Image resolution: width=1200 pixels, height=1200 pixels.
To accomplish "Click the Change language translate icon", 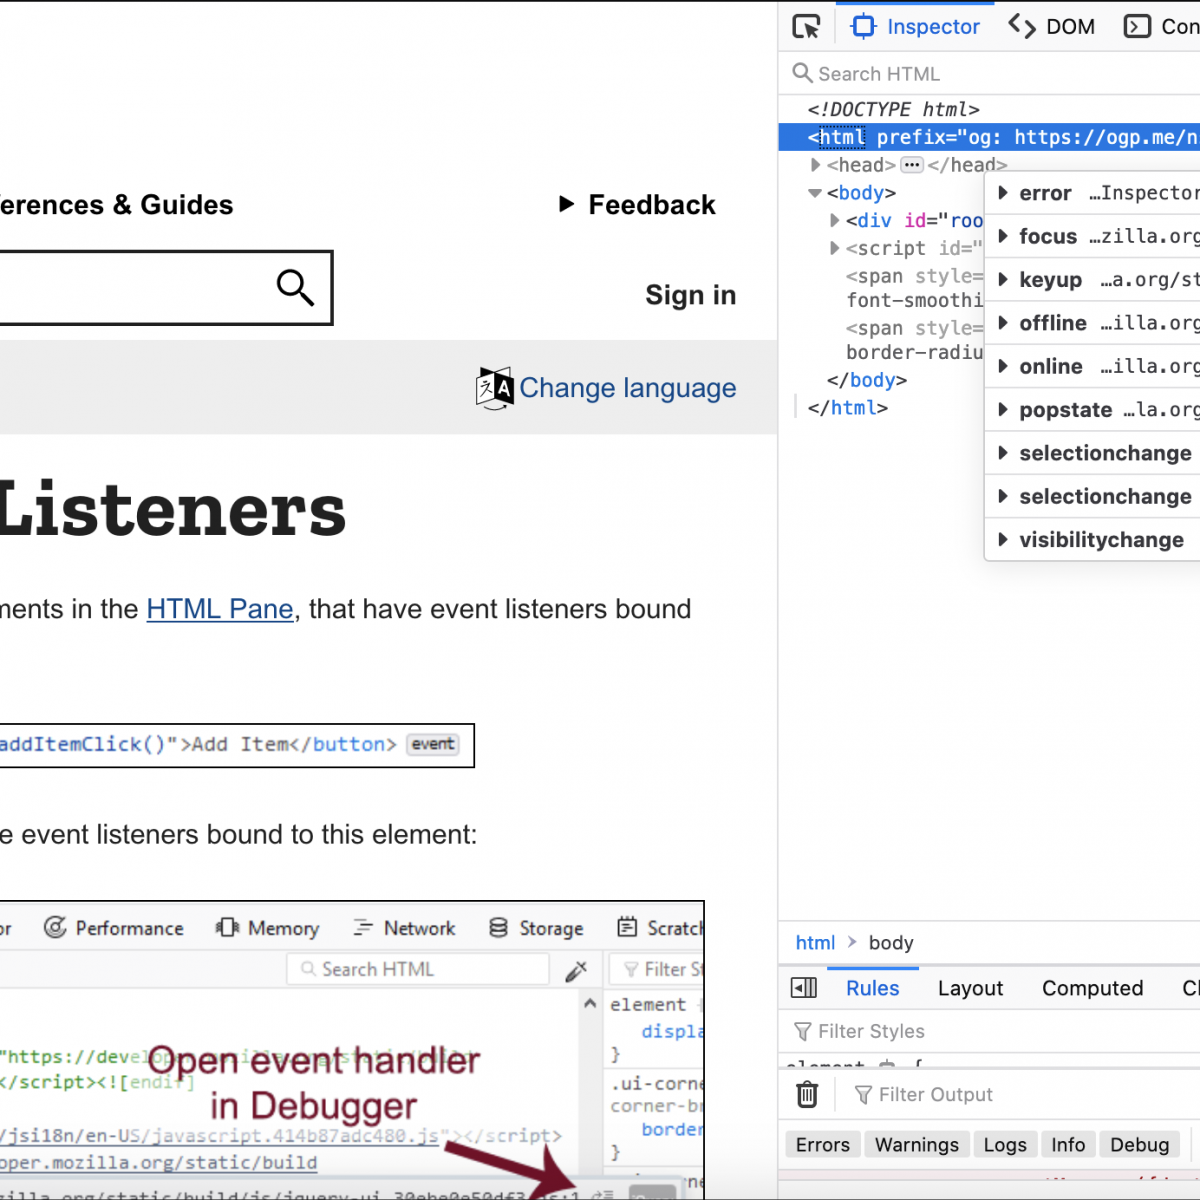I will (495, 388).
